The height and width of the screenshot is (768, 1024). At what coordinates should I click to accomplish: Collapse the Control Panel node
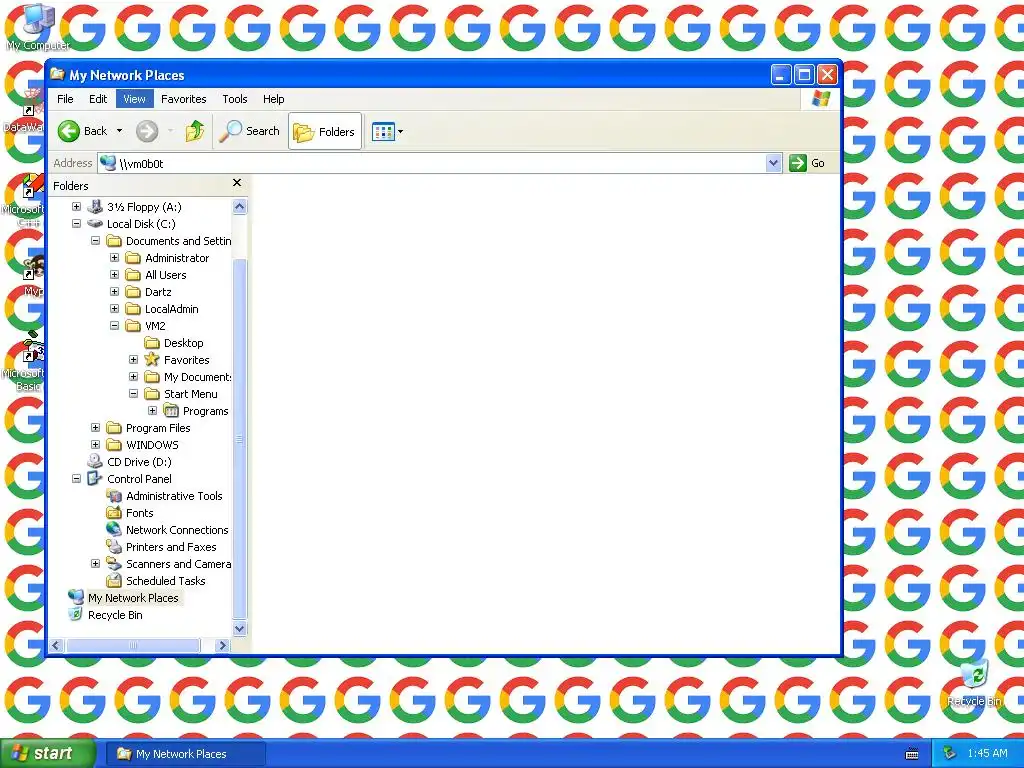76,478
